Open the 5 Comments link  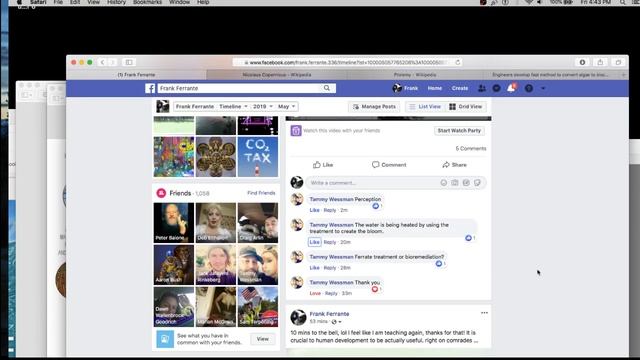(x=471, y=149)
